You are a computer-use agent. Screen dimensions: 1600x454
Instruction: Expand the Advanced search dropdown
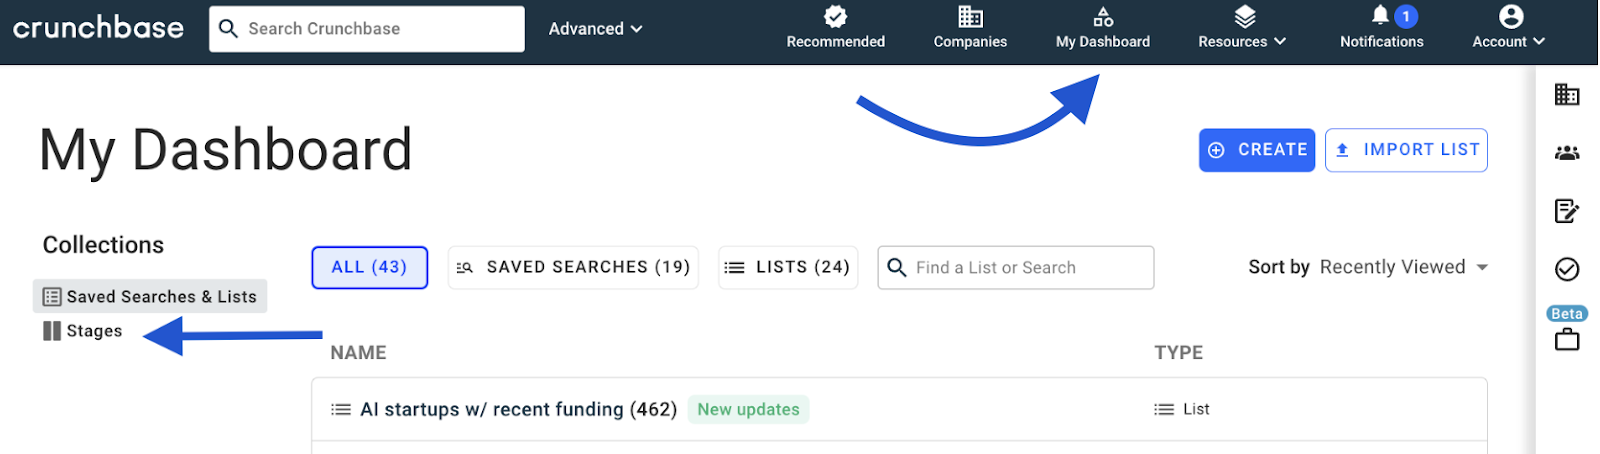(x=595, y=29)
